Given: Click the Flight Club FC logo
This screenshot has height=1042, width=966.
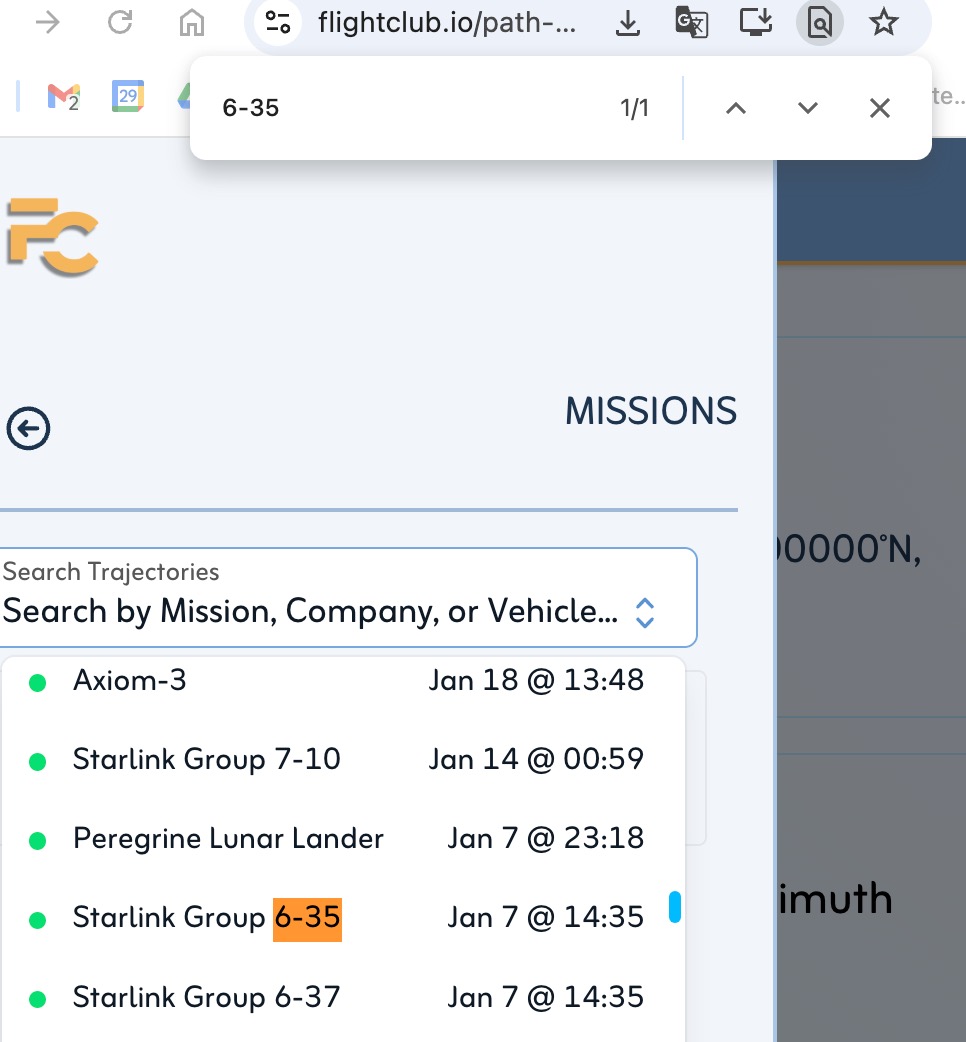Looking at the screenshot, I should click(x=52, y=236).
